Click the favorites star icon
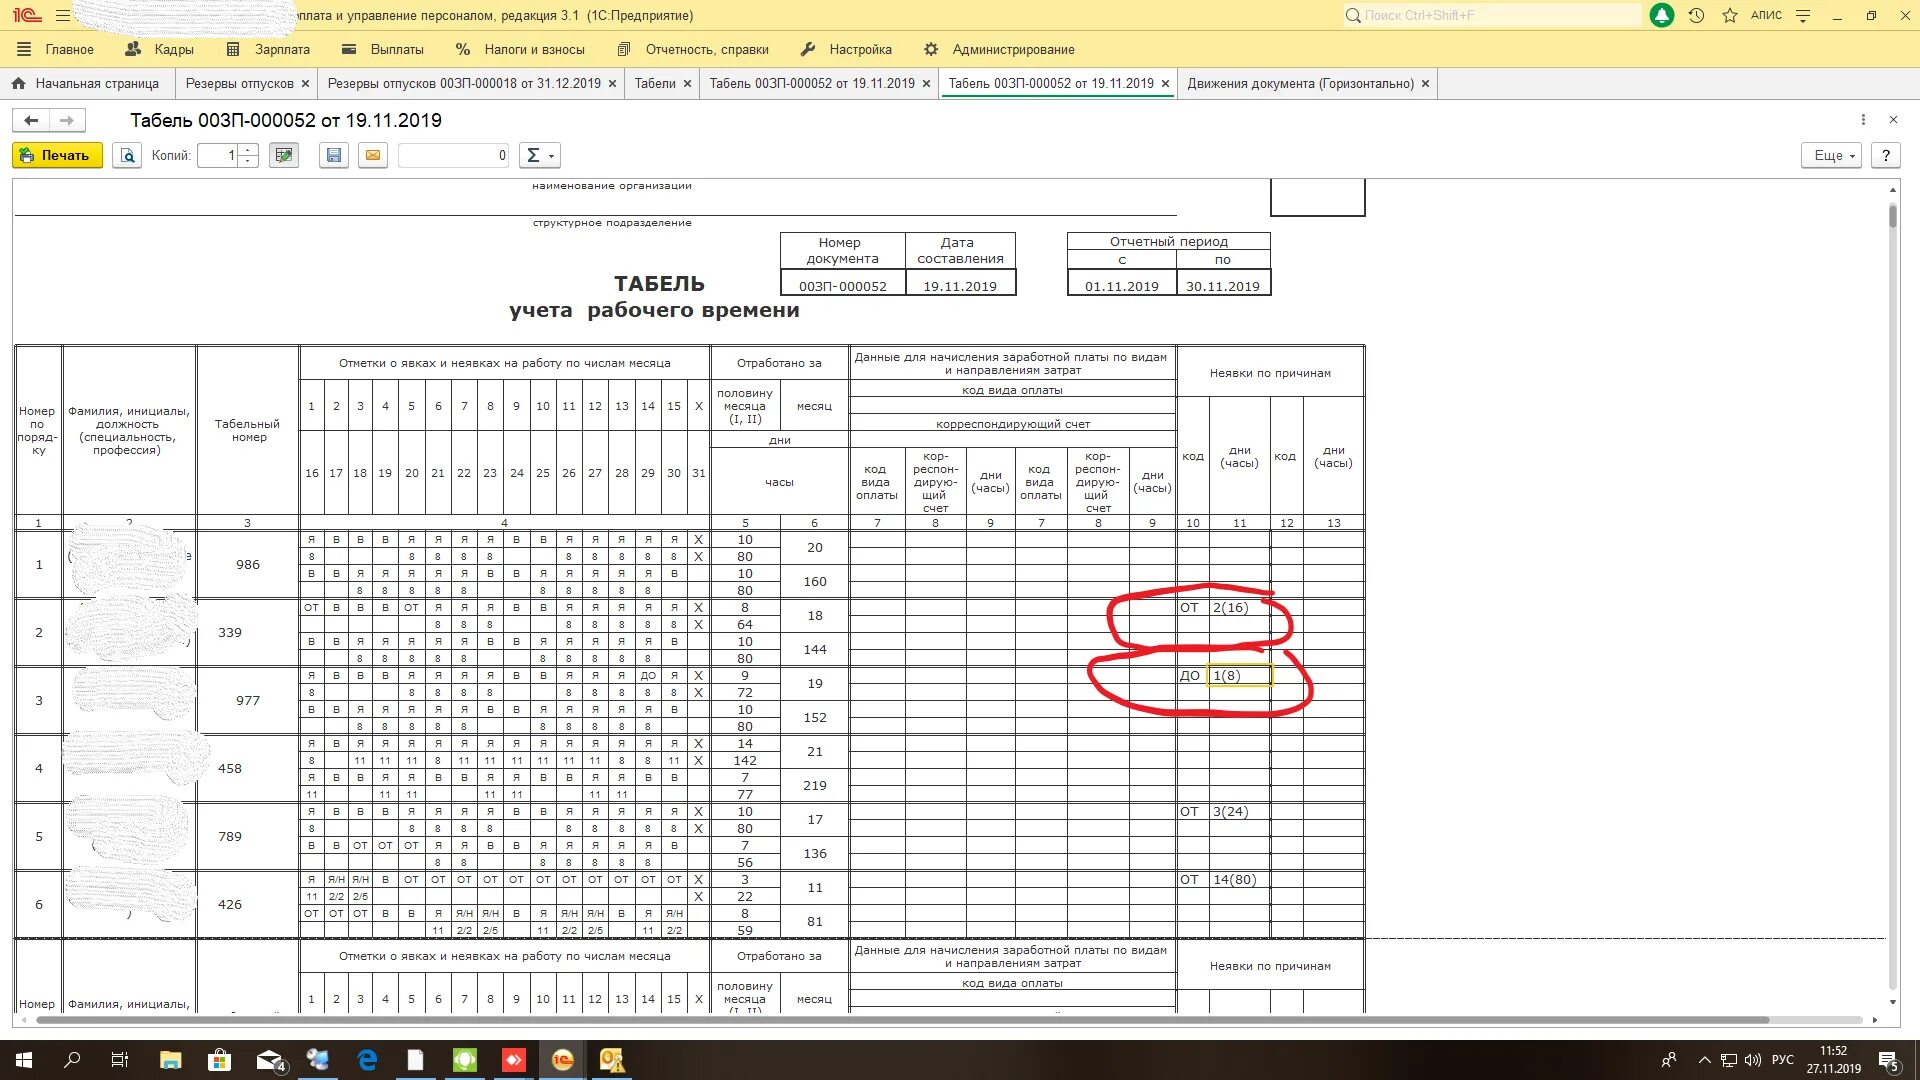This screenshot has width=1920, height=1080. tap(1730, 16)
